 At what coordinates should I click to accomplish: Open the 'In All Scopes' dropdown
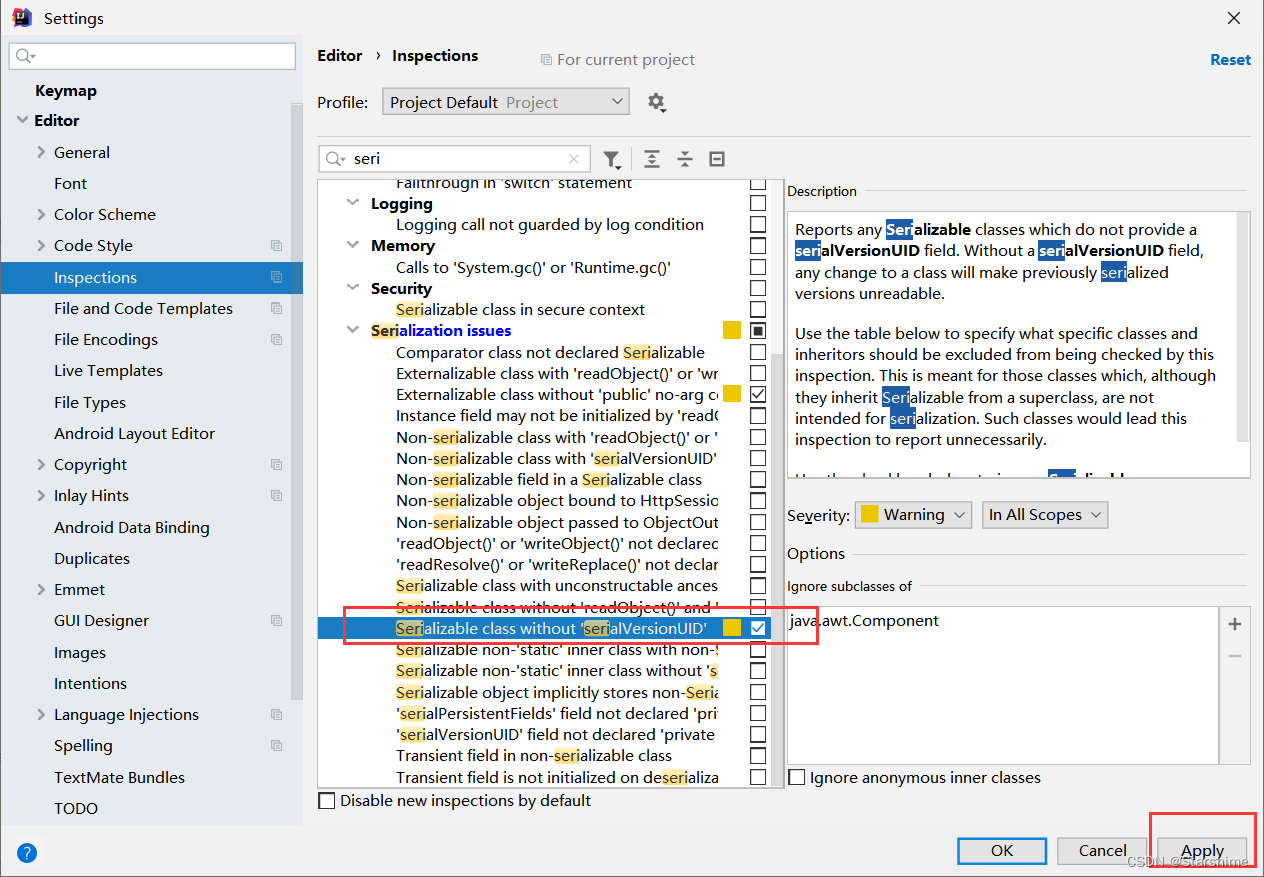click(1045, 514)
